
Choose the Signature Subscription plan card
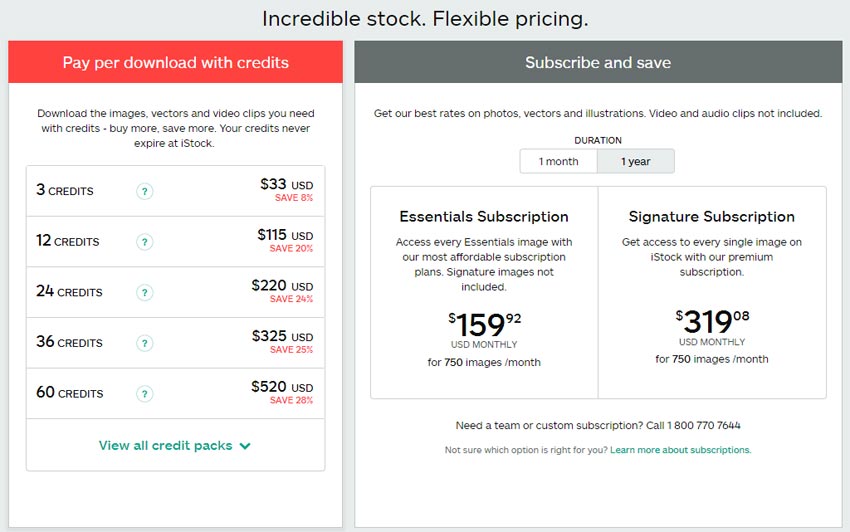tap(712, 293)
